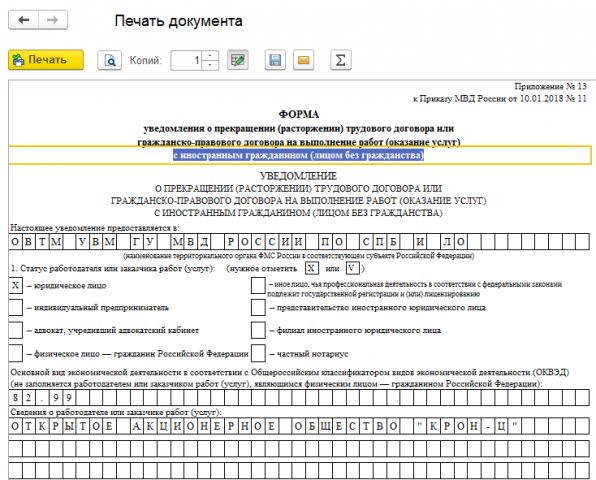Tick the частный нотариус checkbox
The height and width of the screenshot is (480, 596).
click(258, 353)
